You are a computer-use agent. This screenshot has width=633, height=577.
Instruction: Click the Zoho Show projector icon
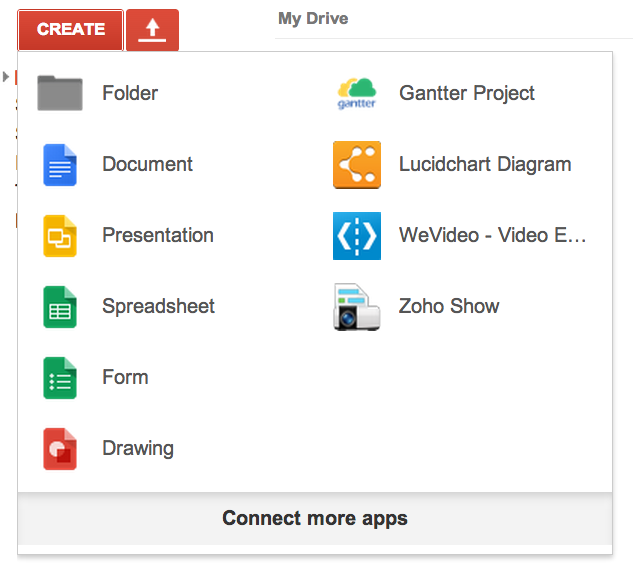click(357, 307)
